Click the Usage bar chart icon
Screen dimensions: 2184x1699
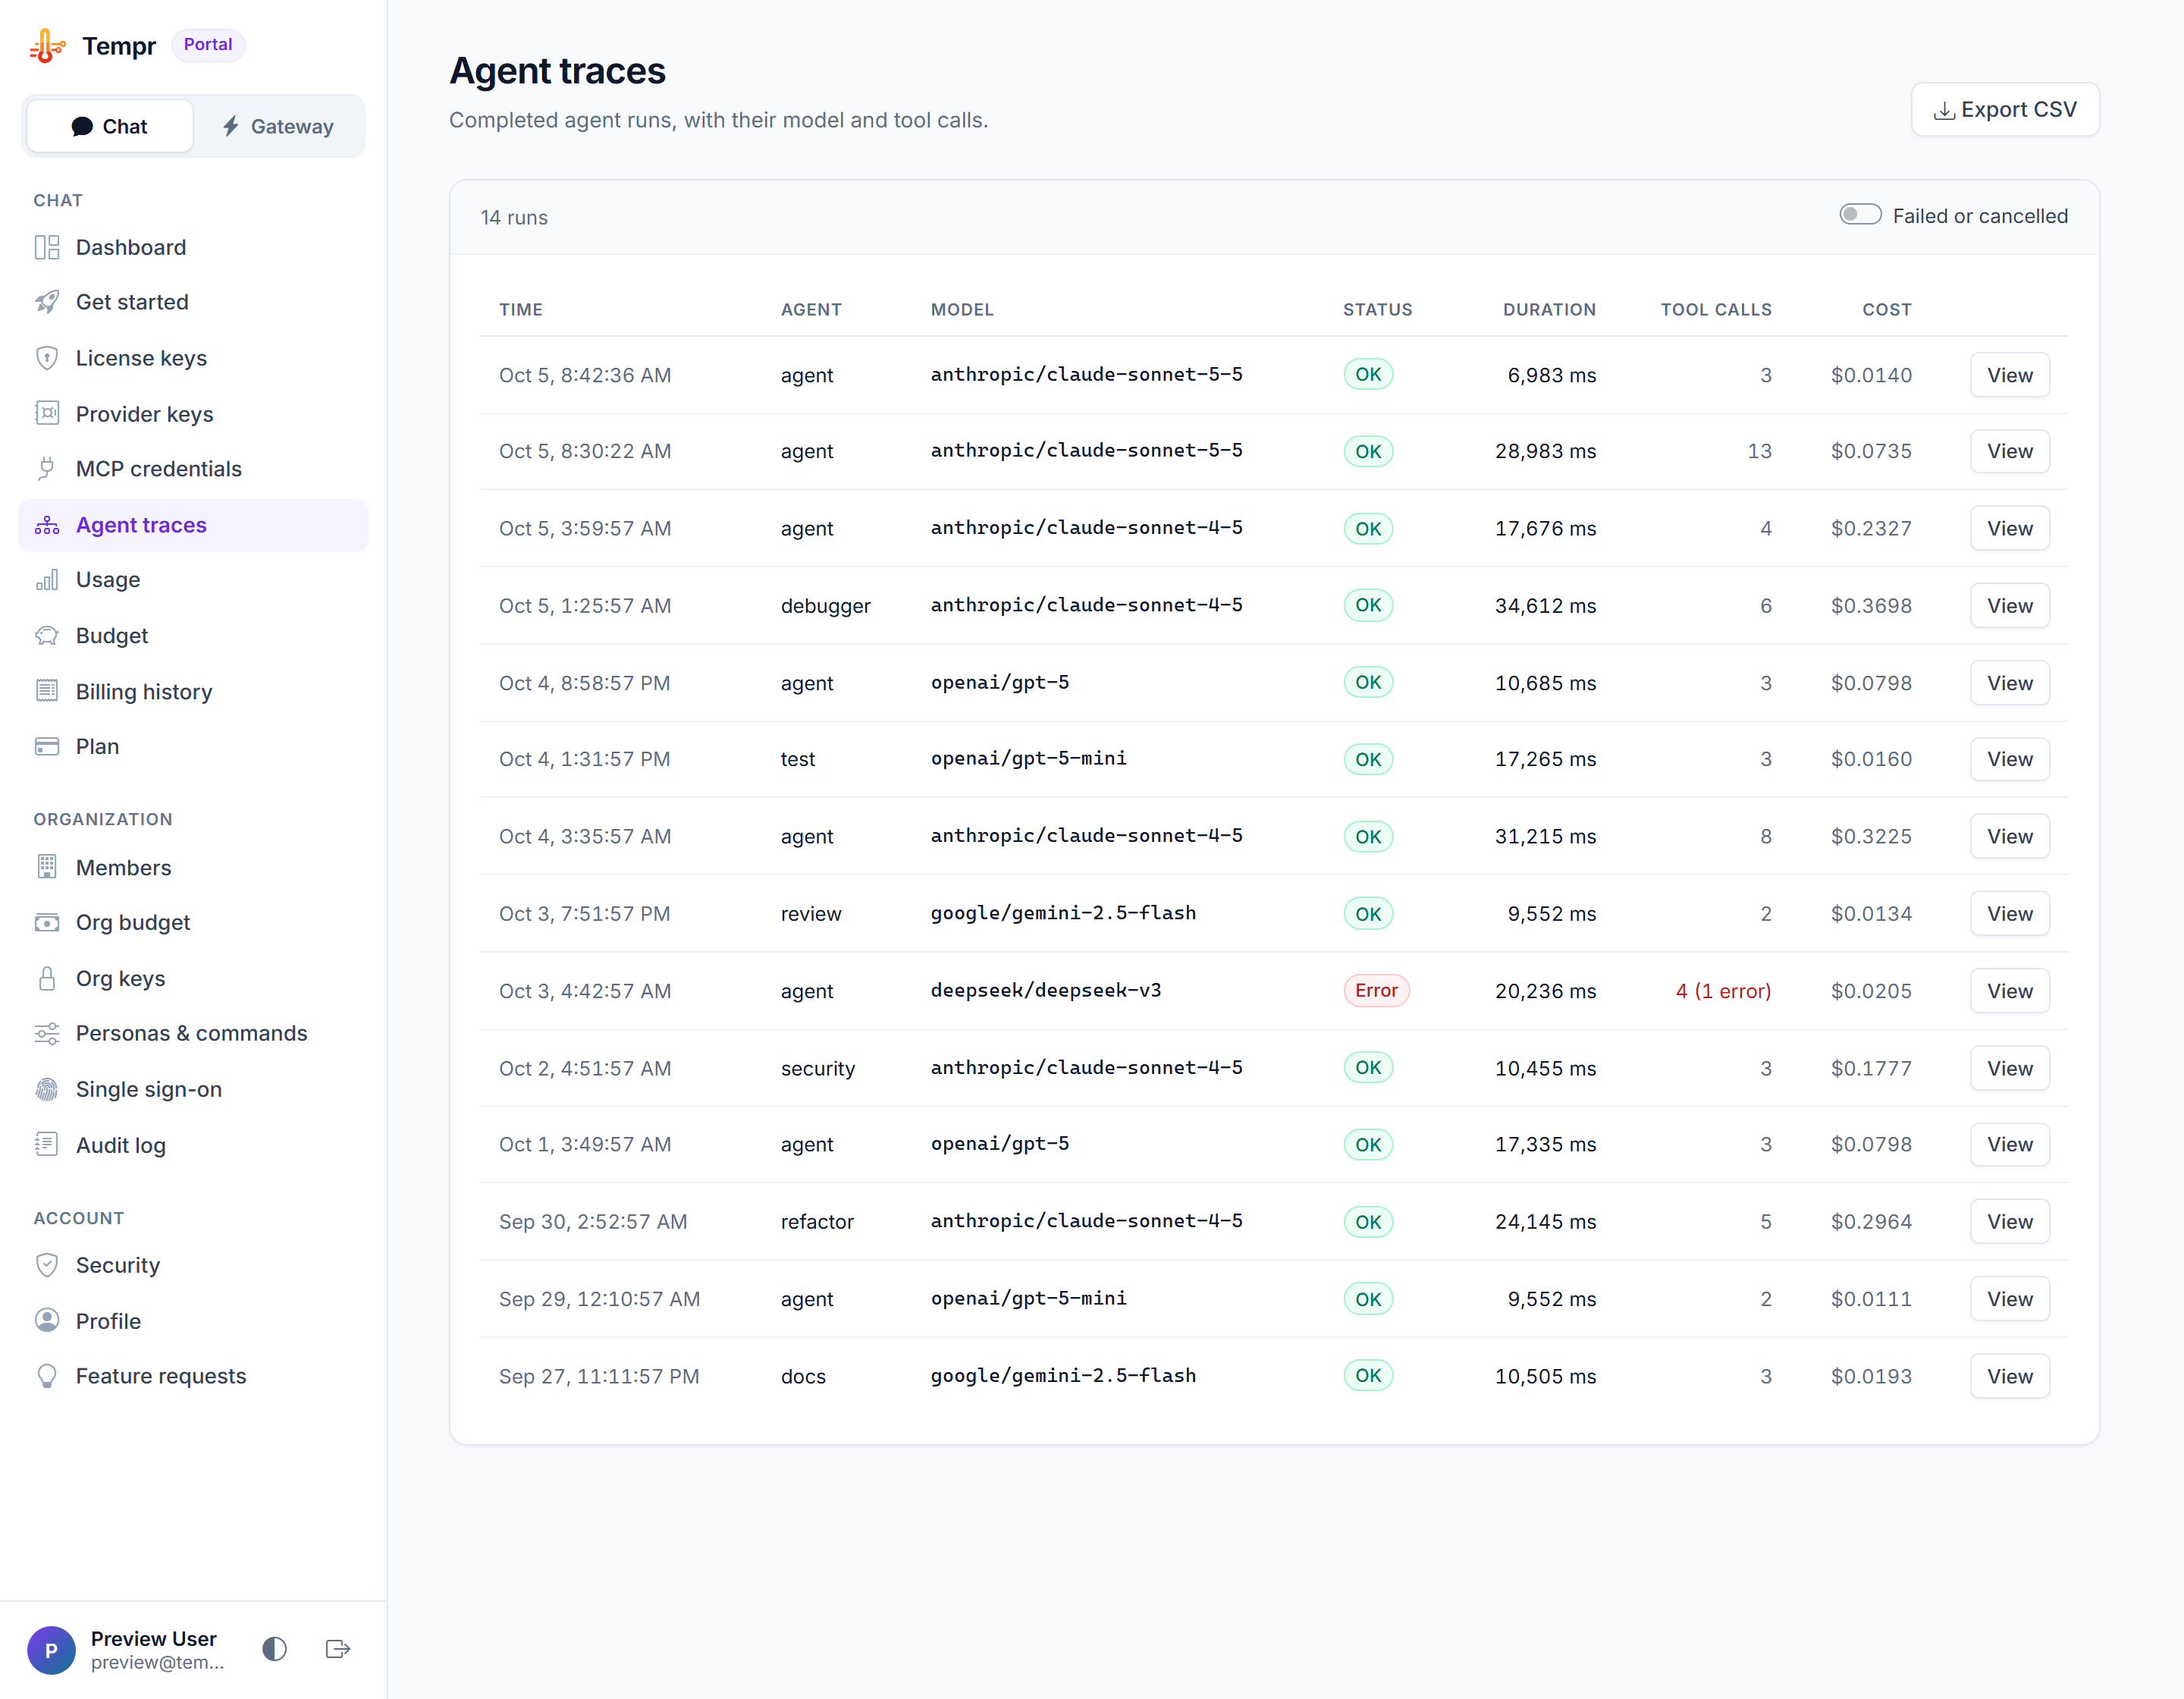(47, 580)
